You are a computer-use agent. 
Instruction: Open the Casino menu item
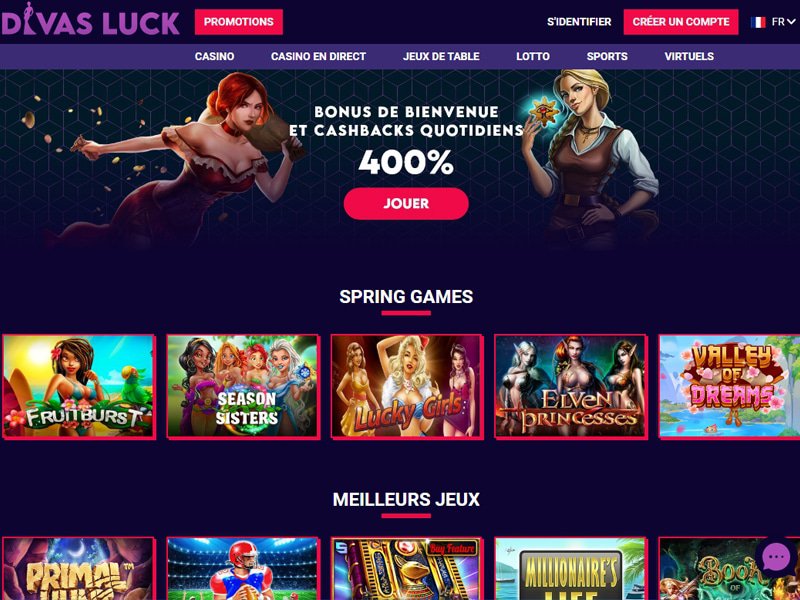click(214, 56)
